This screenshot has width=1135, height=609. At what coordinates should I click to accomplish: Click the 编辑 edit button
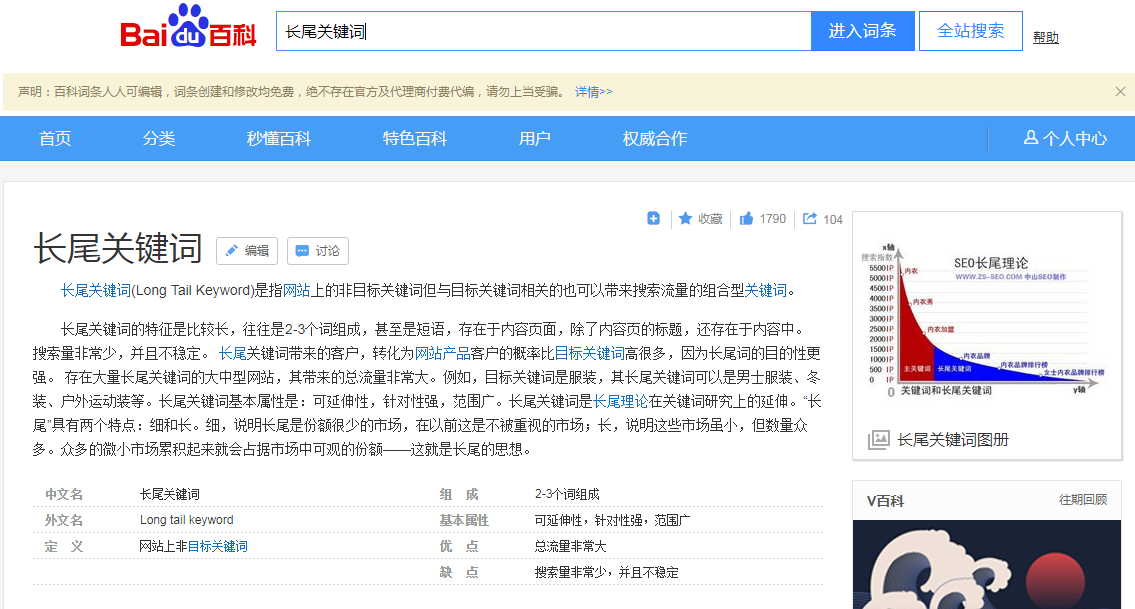pyautogui.click(x=246, y=251)
